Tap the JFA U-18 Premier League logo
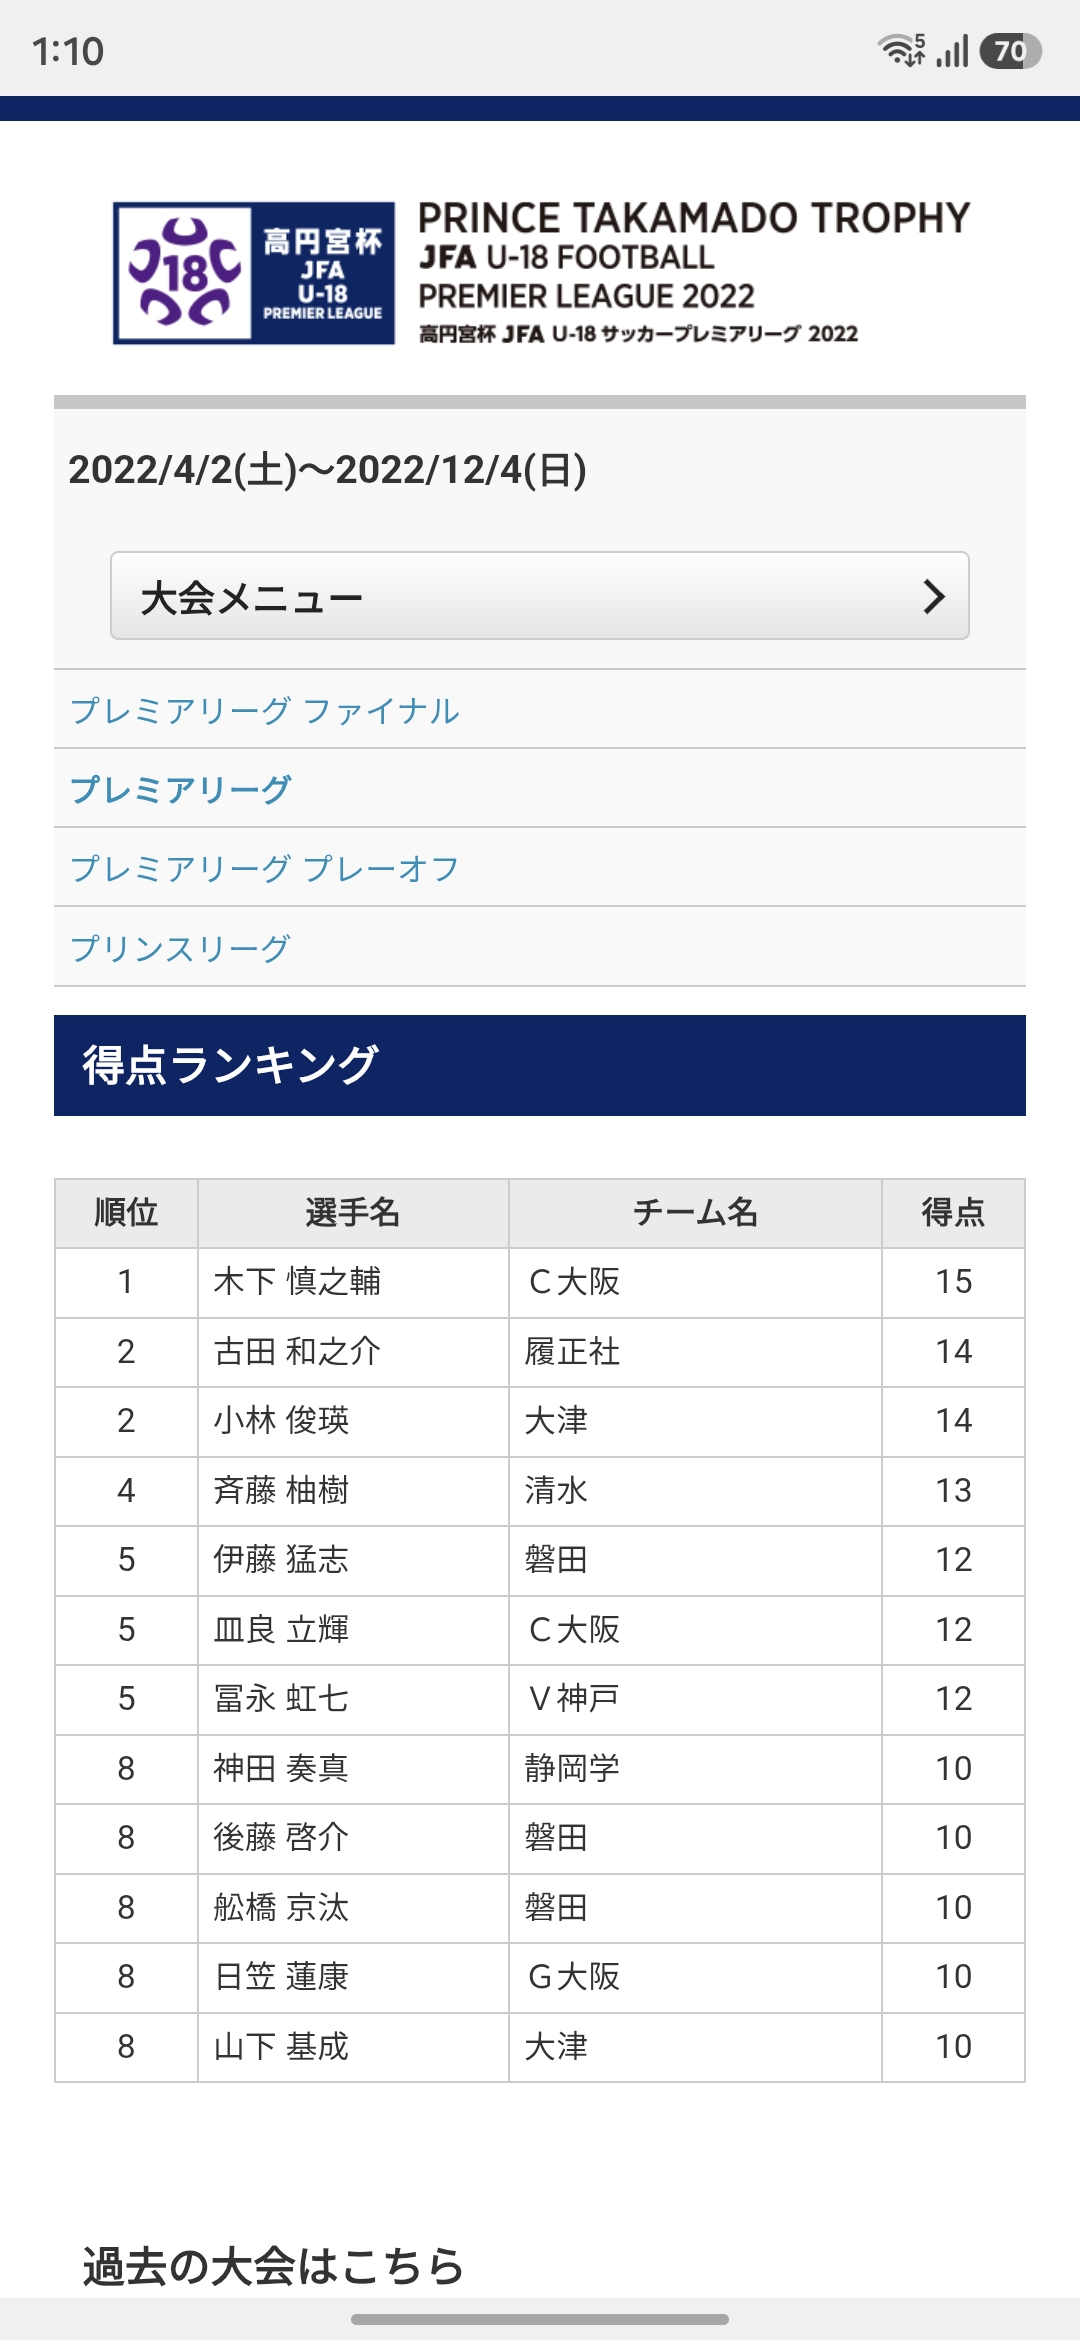The image size is (1080, 2340). (x=254, y=273)
